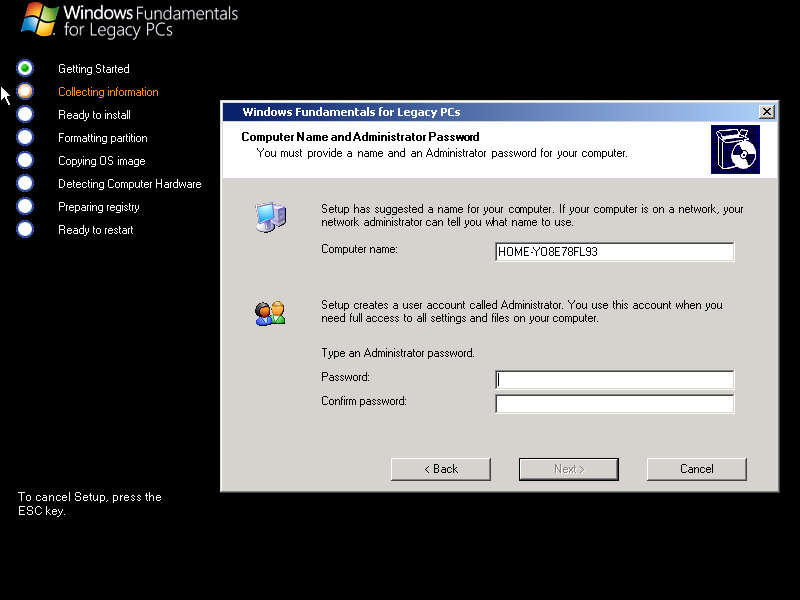Screen dimensions: 800x600
Task: Focus the Password text box
Action: pos(614,380)
